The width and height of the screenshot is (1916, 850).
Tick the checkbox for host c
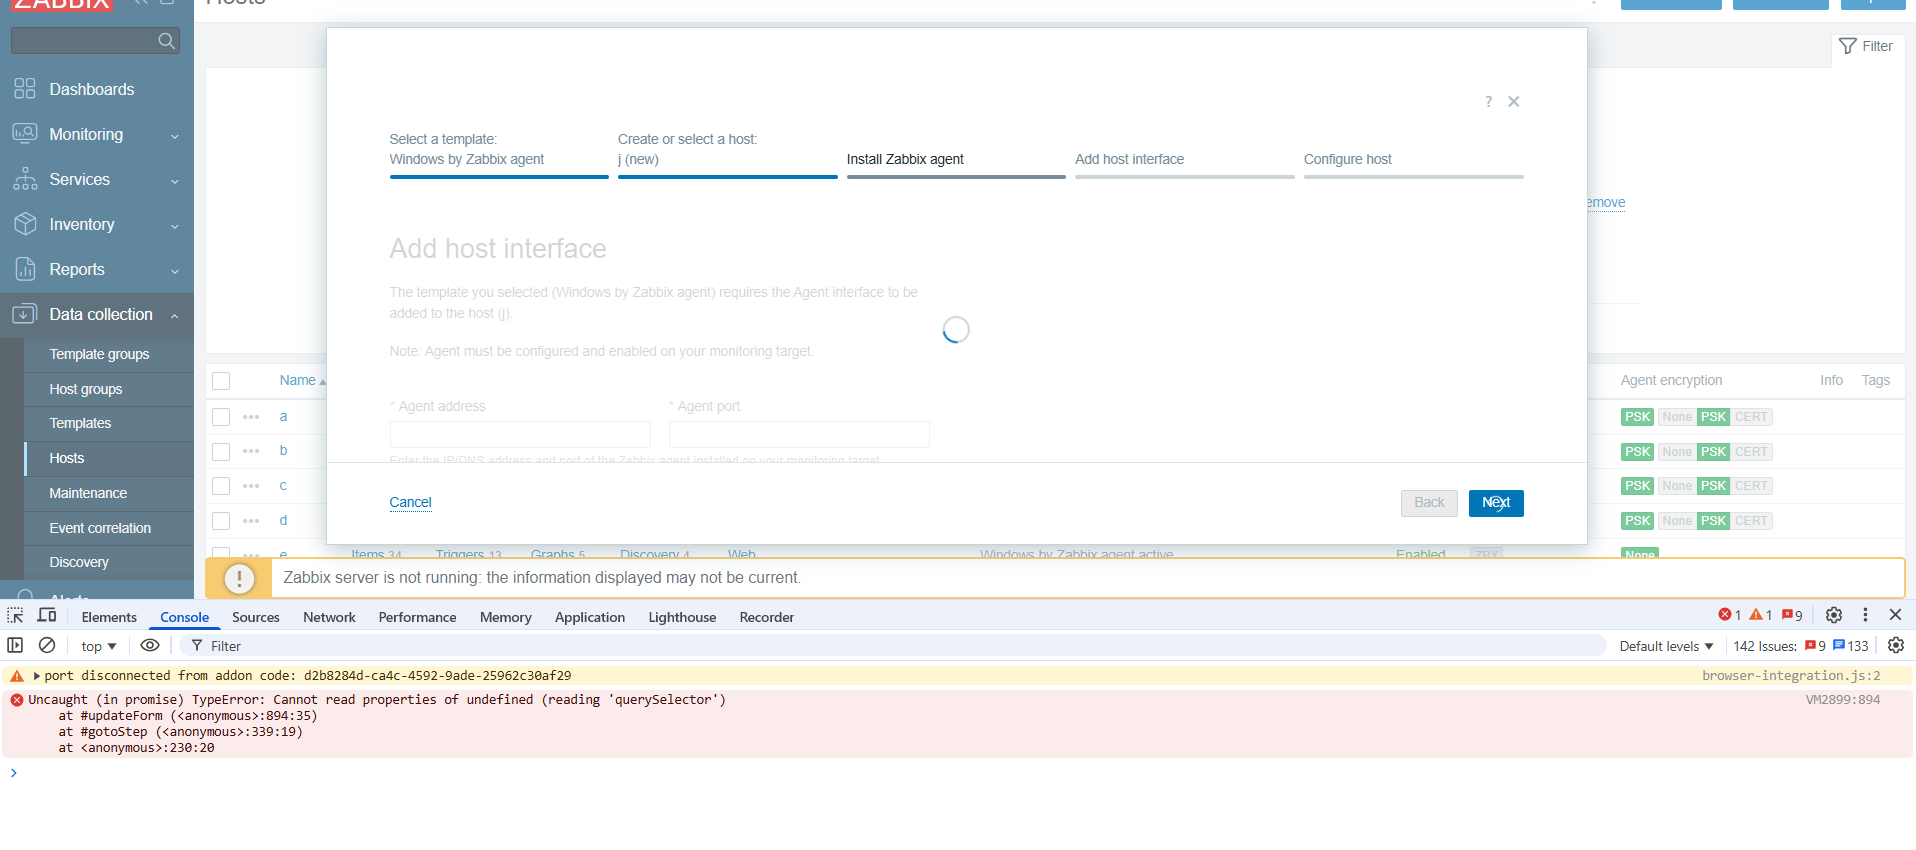tap(221, 486)
